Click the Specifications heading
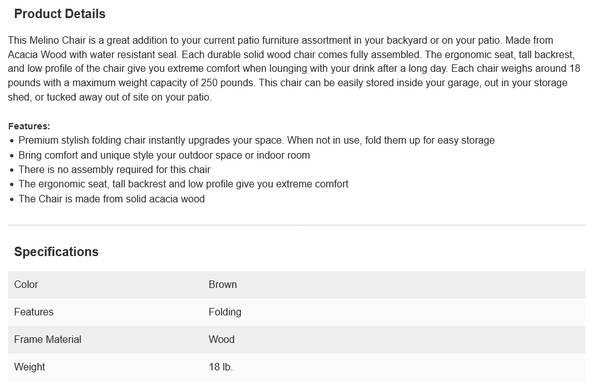 [x=56, y=252]
